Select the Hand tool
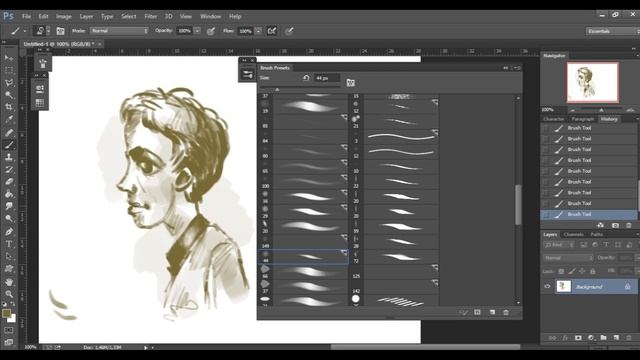640x360 pixels. 9,282
